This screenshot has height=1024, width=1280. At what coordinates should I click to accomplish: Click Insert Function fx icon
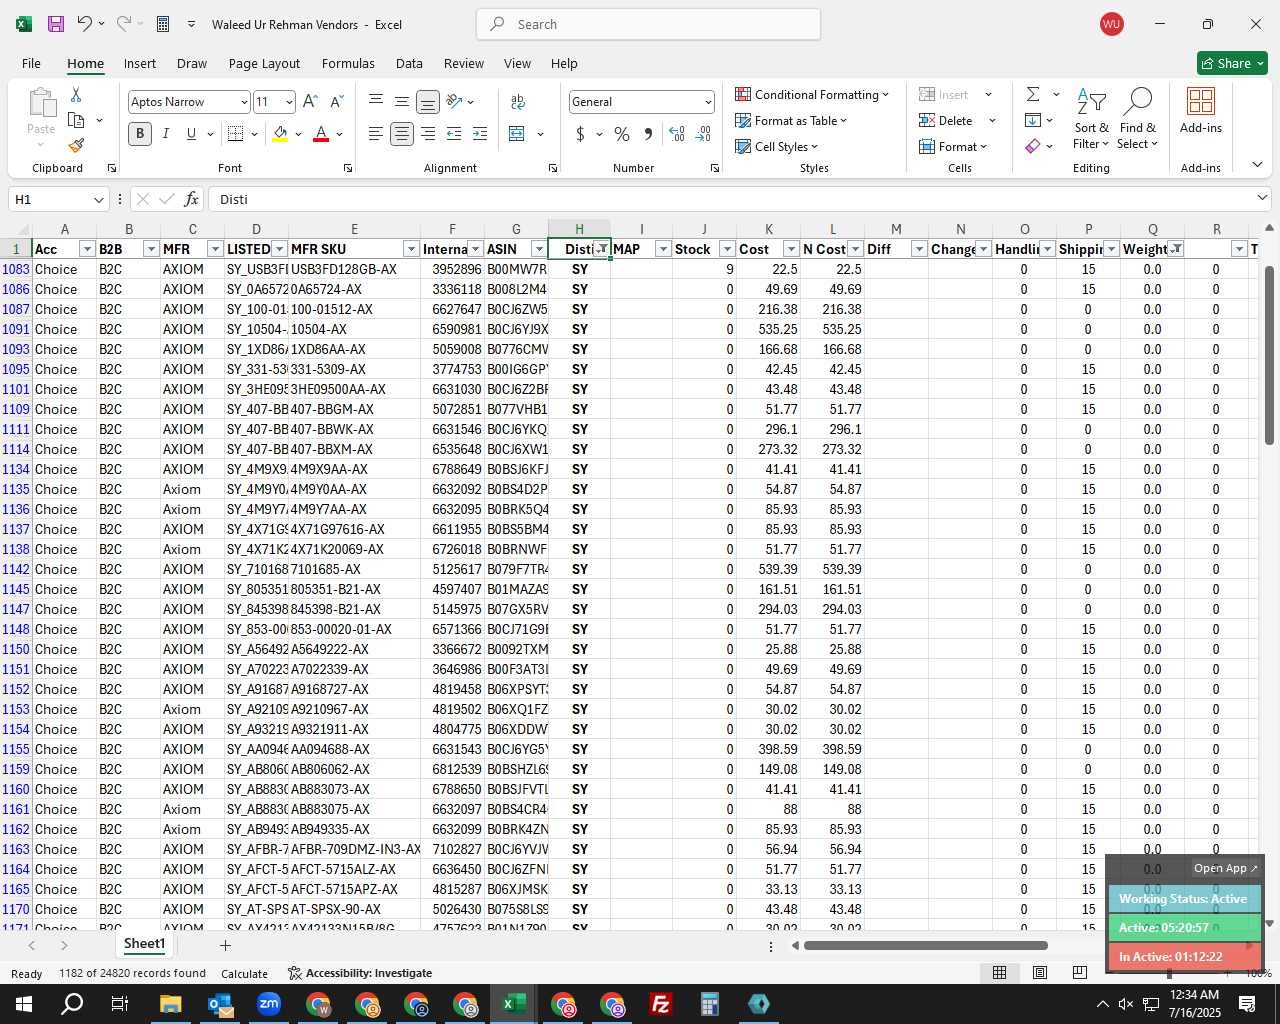[191, 199]
